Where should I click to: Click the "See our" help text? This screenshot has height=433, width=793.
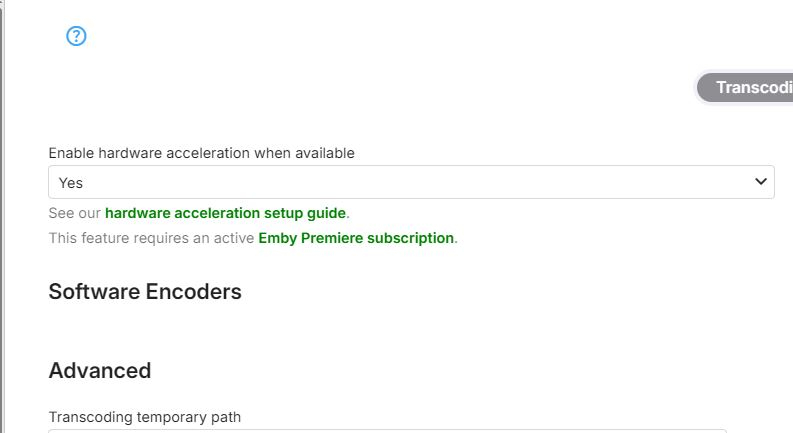75,213
